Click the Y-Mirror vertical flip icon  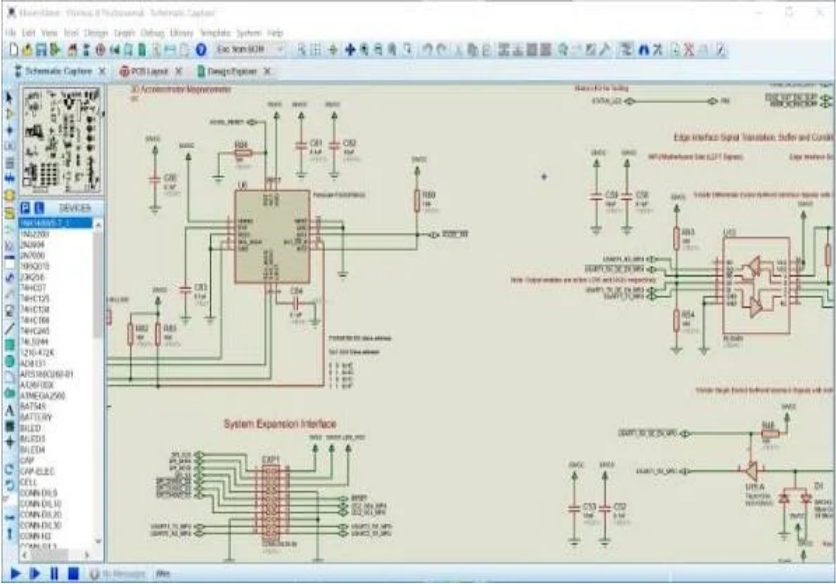click(9, 533)
